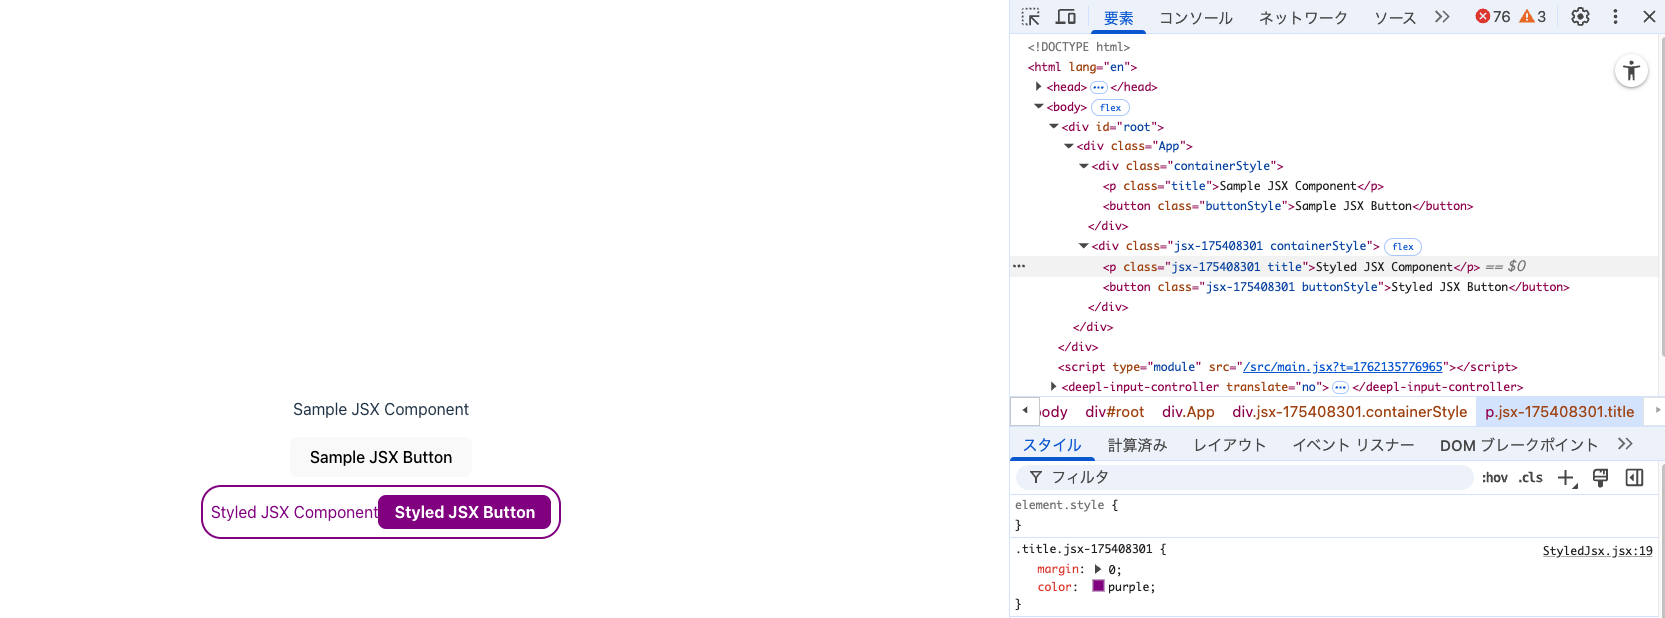Screen dimensions: 1665x618
Task: Show more style pane tabs chevron
Action: point(1625,444)
